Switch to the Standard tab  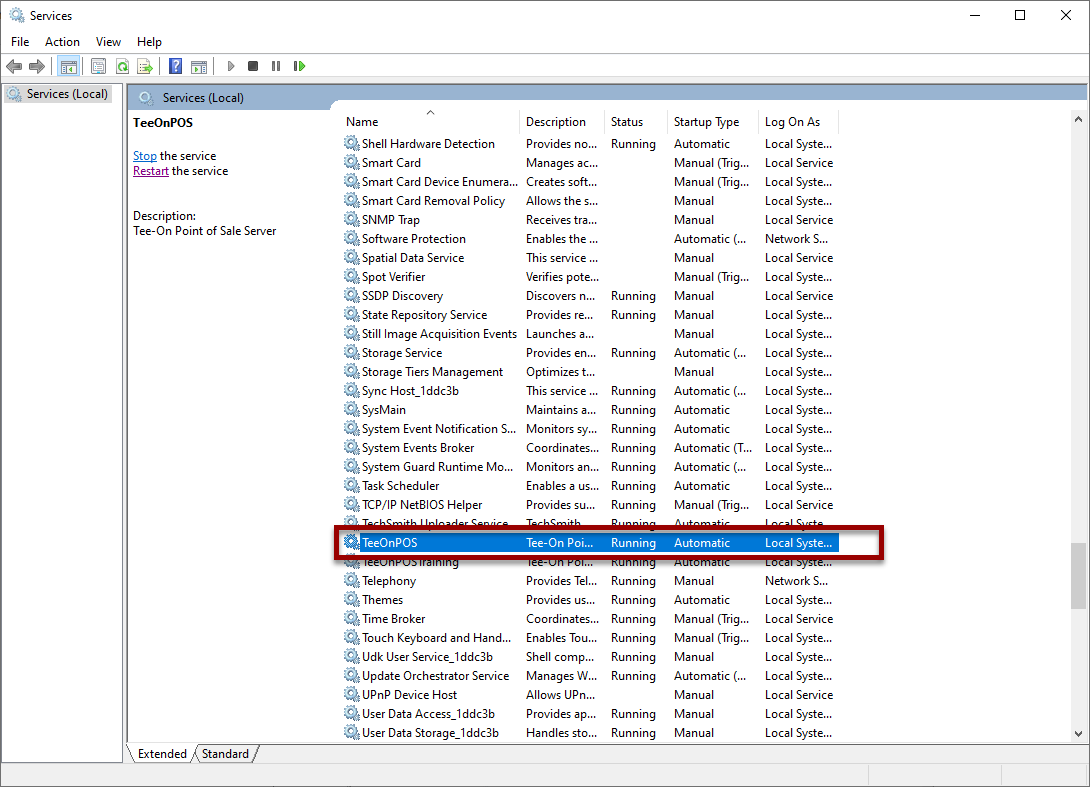[x=225, y=754]
